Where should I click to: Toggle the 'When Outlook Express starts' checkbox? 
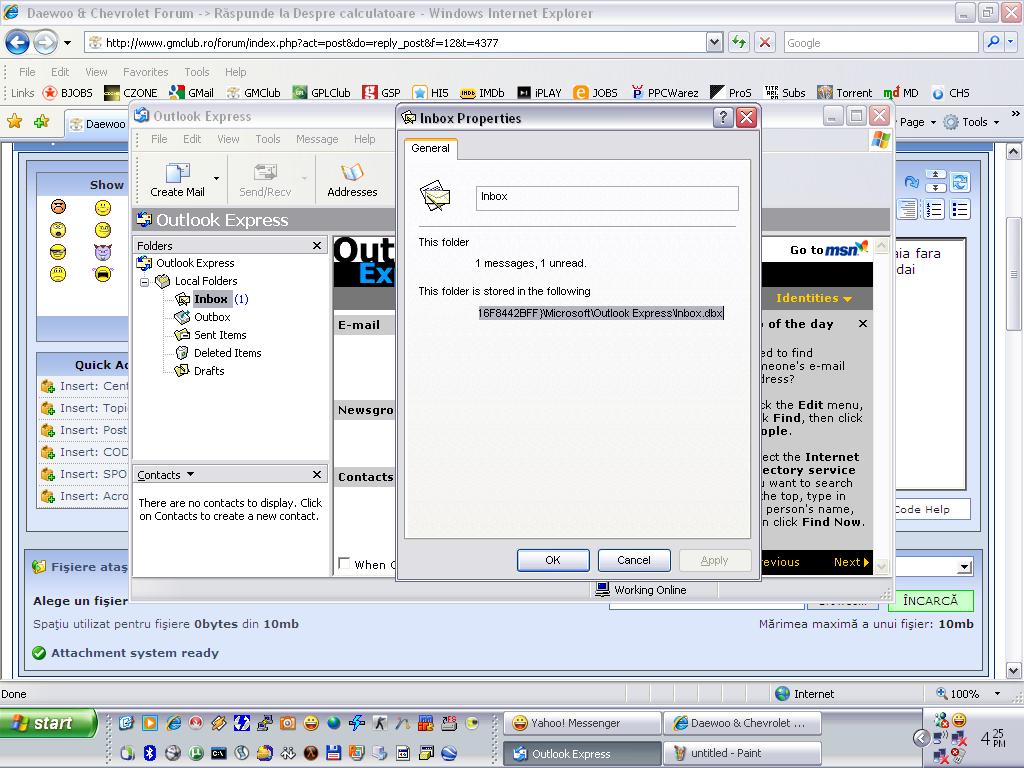[x=344, y=563]
